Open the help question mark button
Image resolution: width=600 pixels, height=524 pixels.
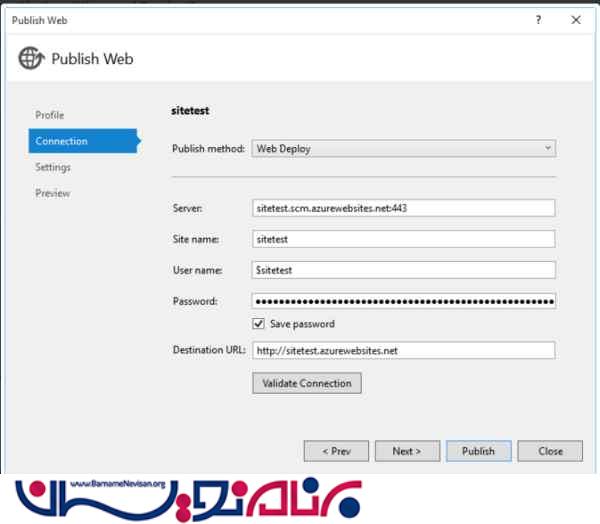pos(538,20)
